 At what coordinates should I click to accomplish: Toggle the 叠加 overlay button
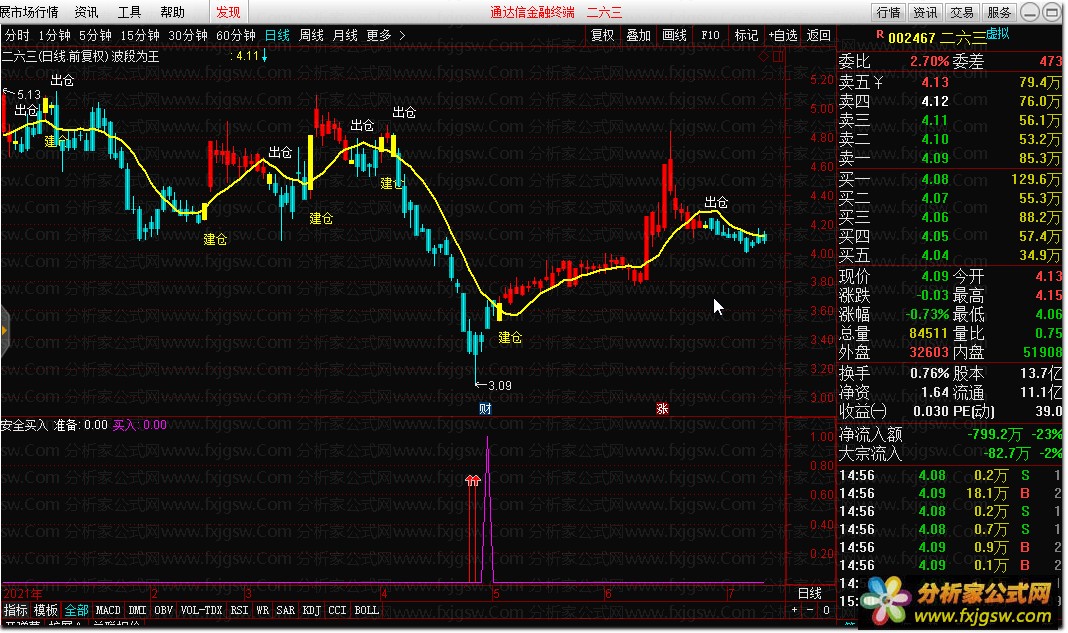[x=638, y=35]
